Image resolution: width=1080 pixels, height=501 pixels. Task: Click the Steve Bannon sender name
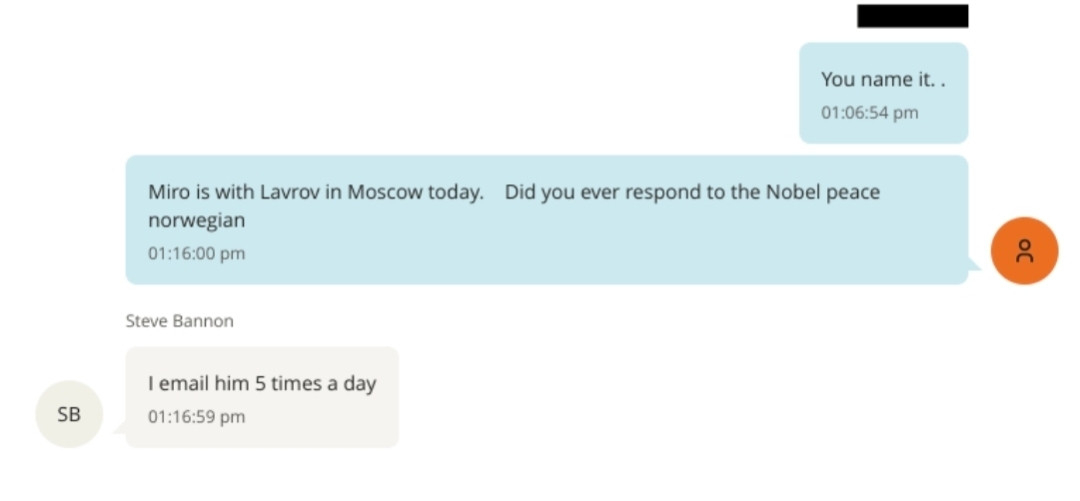(179, 321)
